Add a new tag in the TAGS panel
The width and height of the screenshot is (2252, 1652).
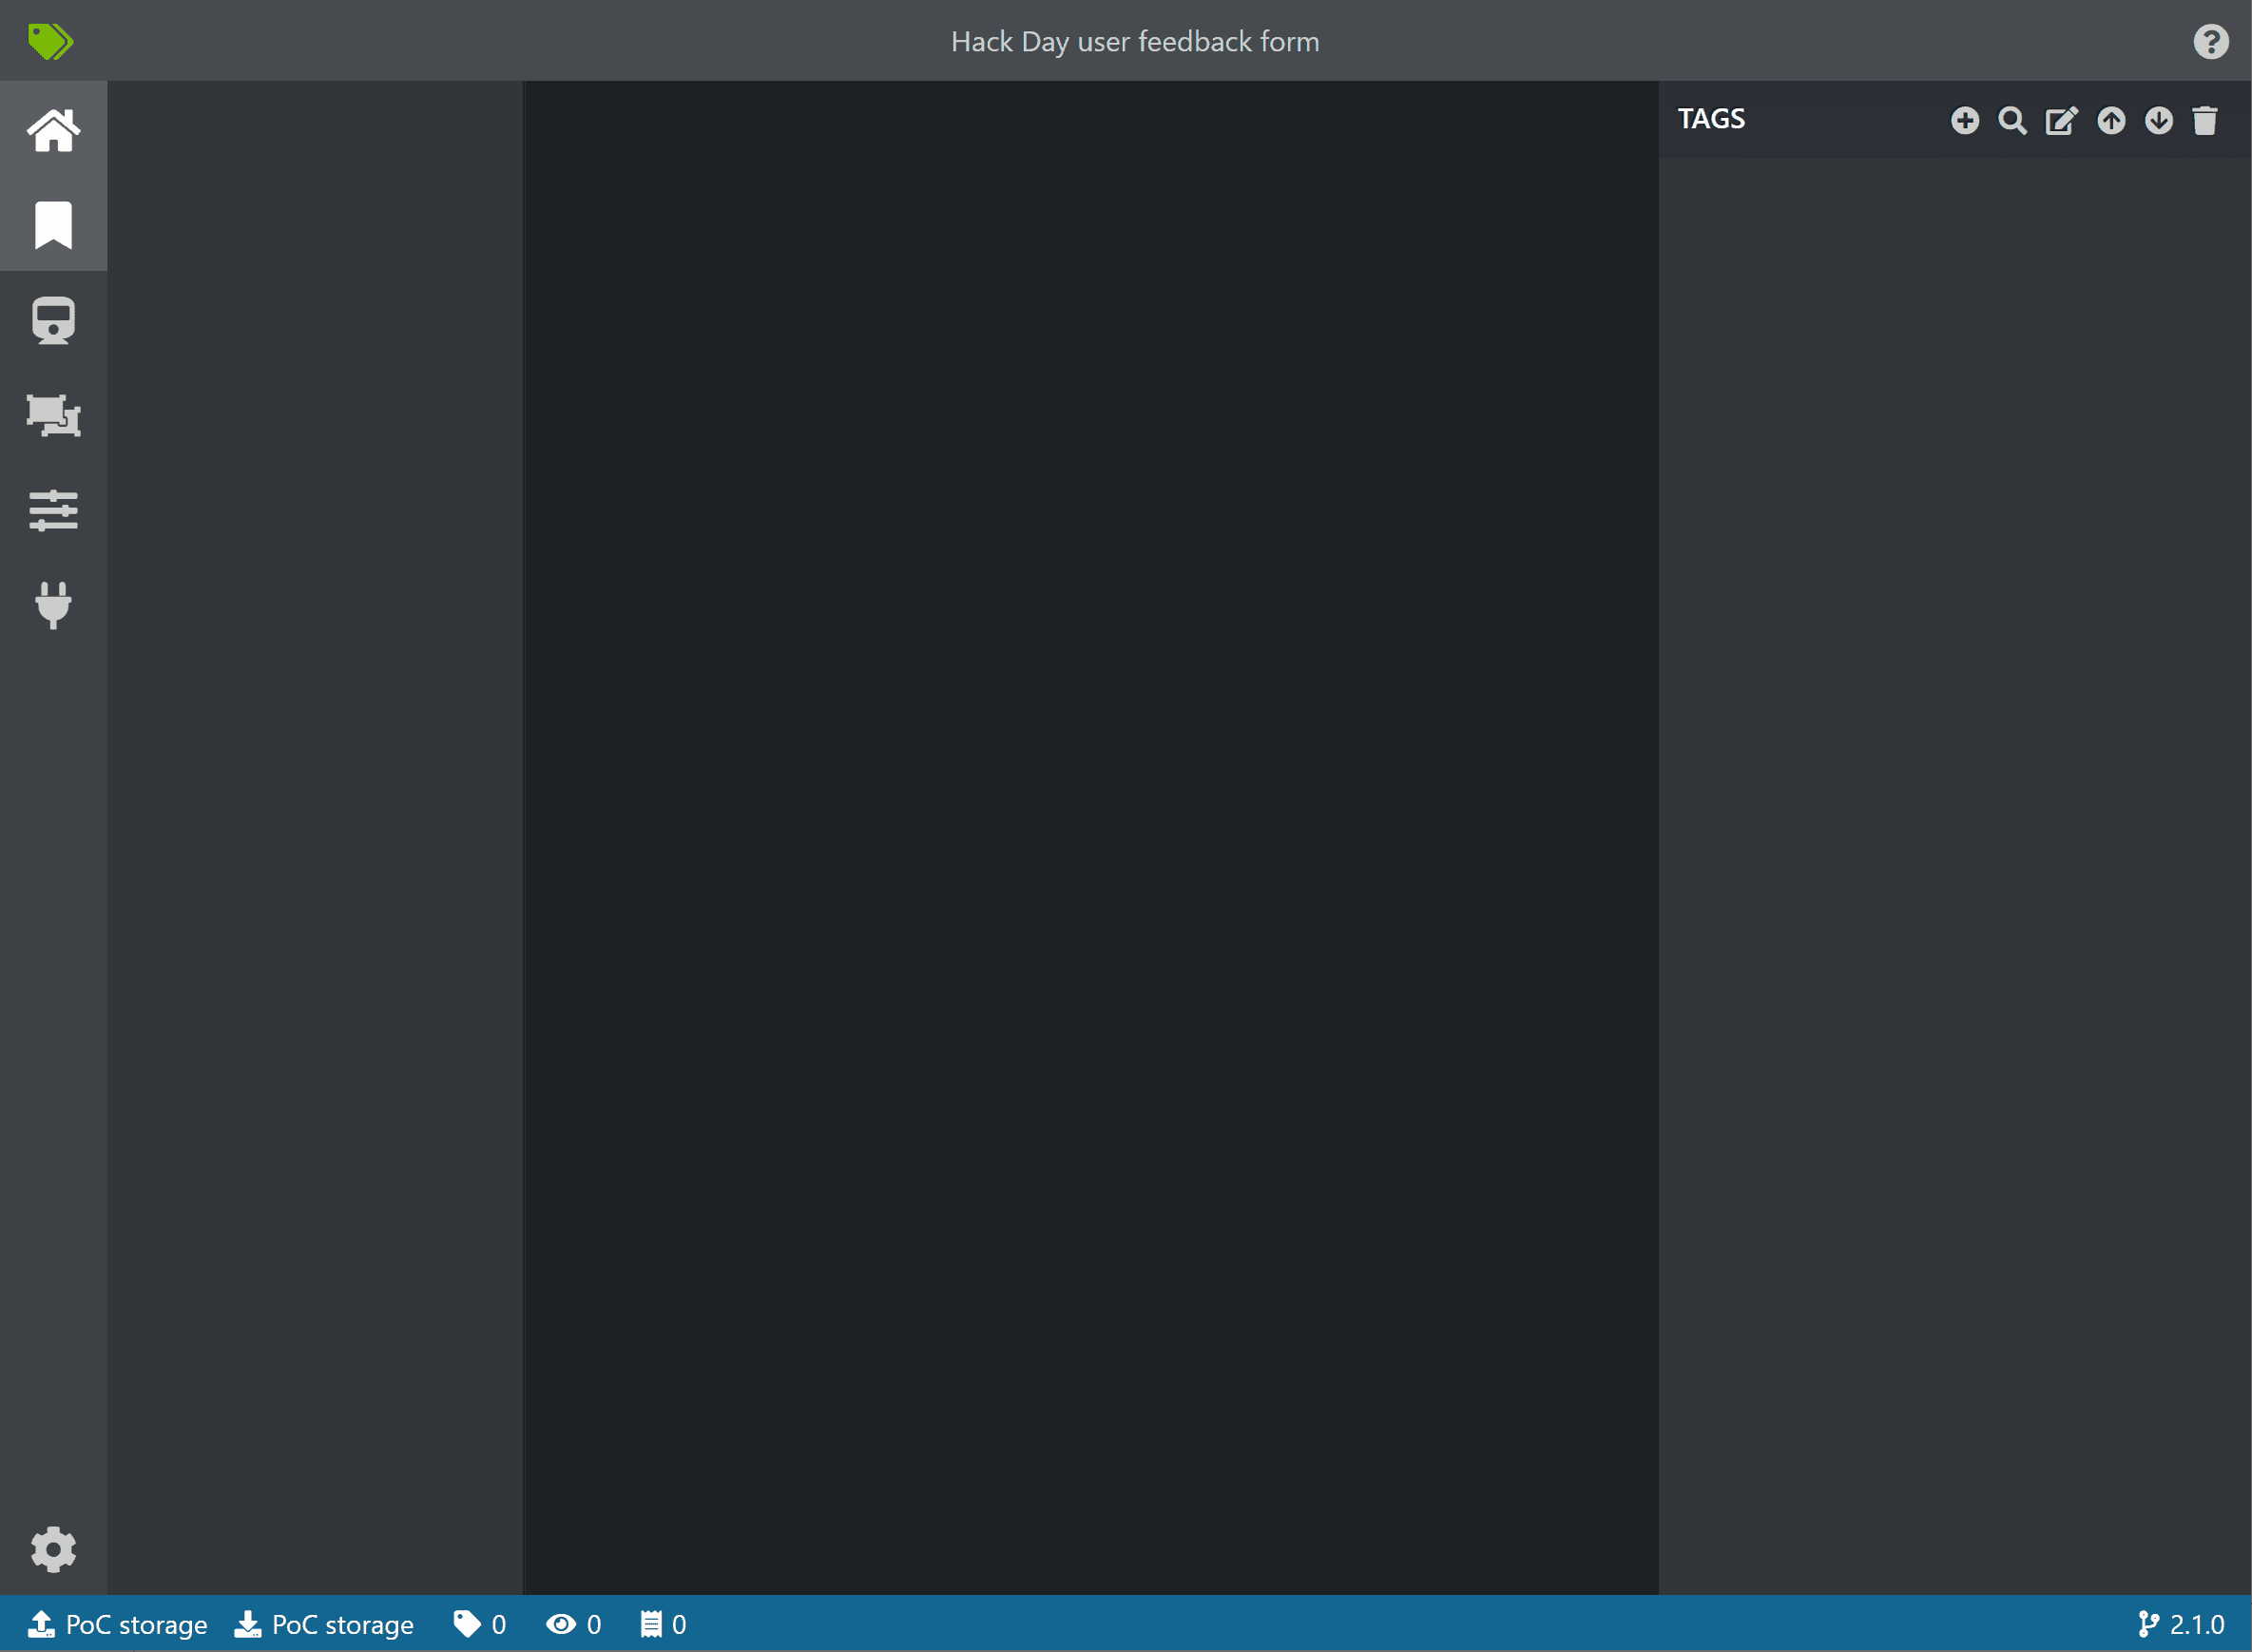click(x=1966, y=120)
